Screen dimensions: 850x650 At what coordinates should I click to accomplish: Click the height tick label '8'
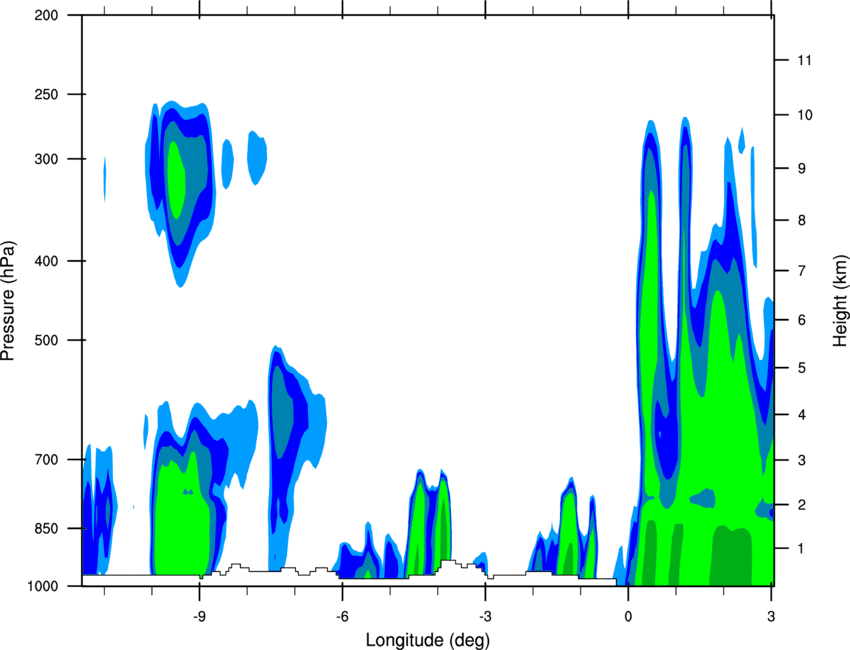(802, 220)
